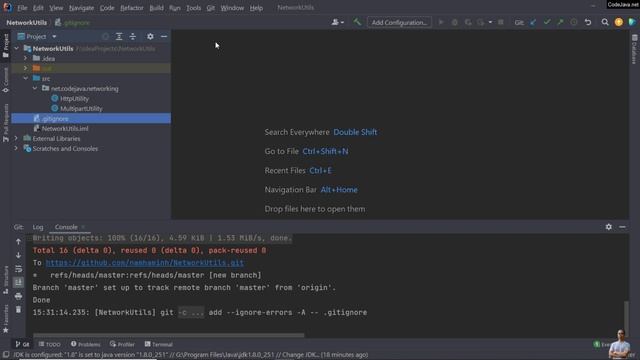Click the Git Rollback undo icon
Screen dimensions: 640x360
pos(588,22)
